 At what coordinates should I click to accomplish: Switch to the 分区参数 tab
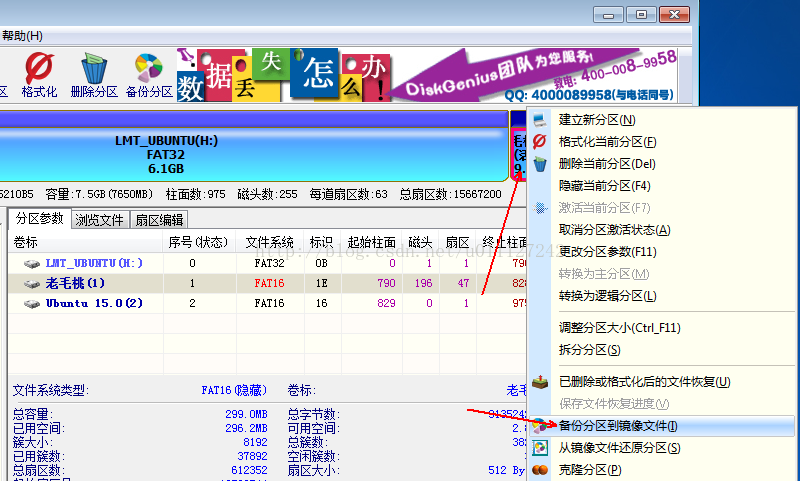point(39,219)
